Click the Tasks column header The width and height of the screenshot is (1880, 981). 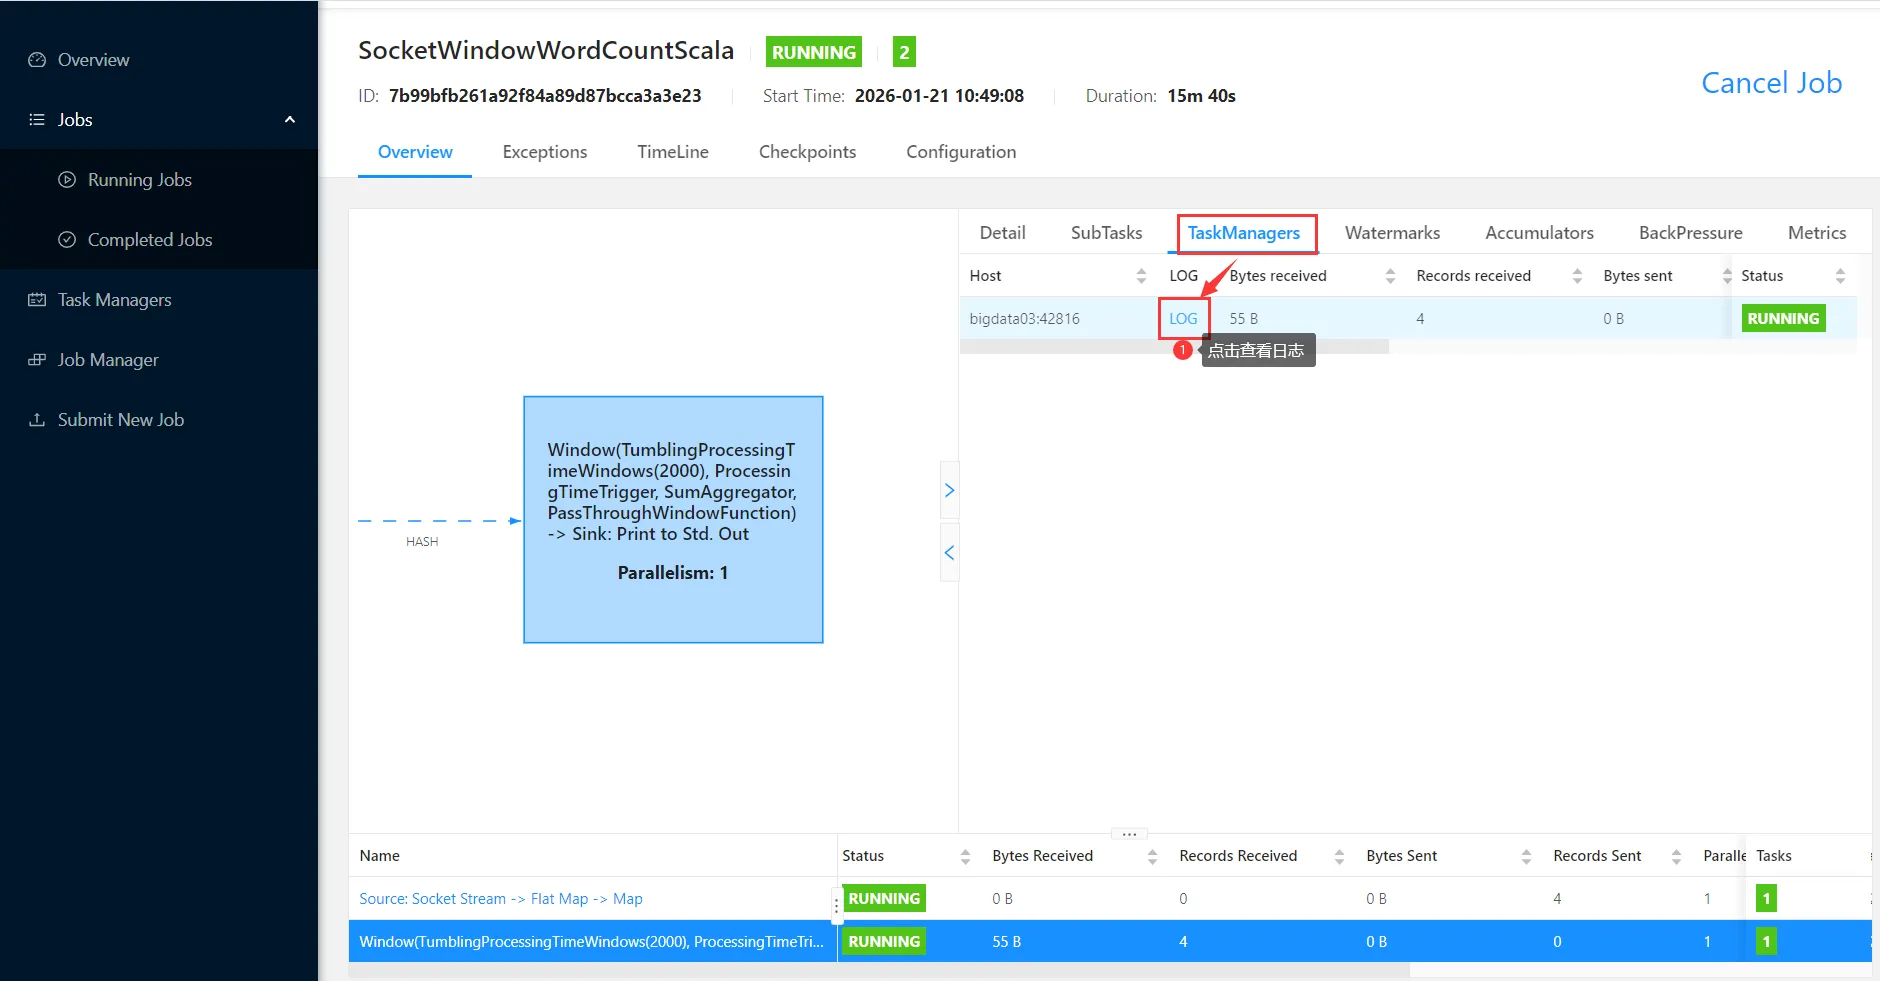click(x=1774, y=856)
